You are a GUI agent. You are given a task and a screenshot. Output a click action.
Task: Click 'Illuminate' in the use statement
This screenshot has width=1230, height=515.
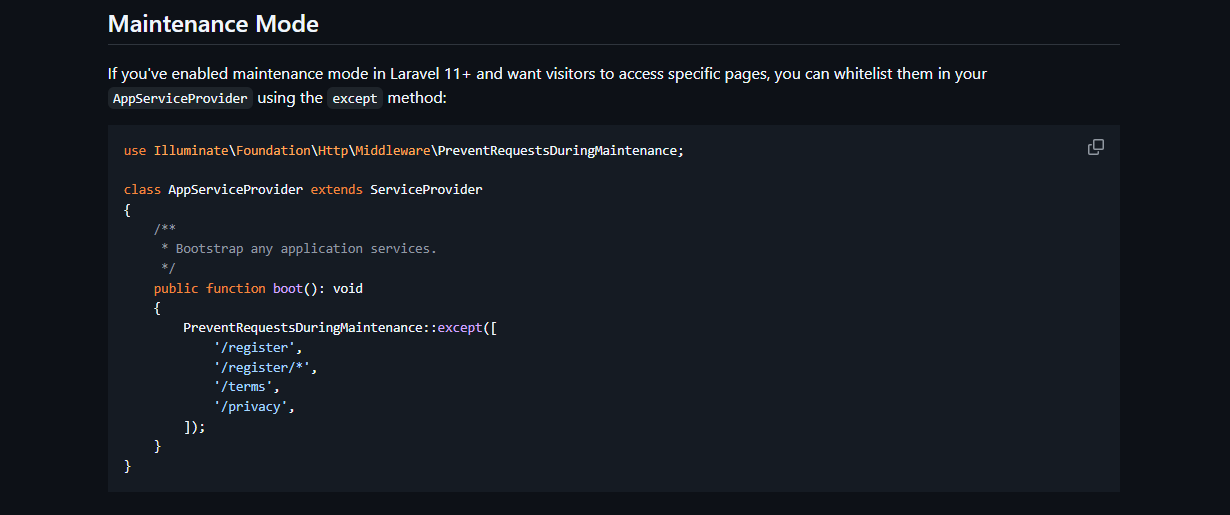coord(191,150)
